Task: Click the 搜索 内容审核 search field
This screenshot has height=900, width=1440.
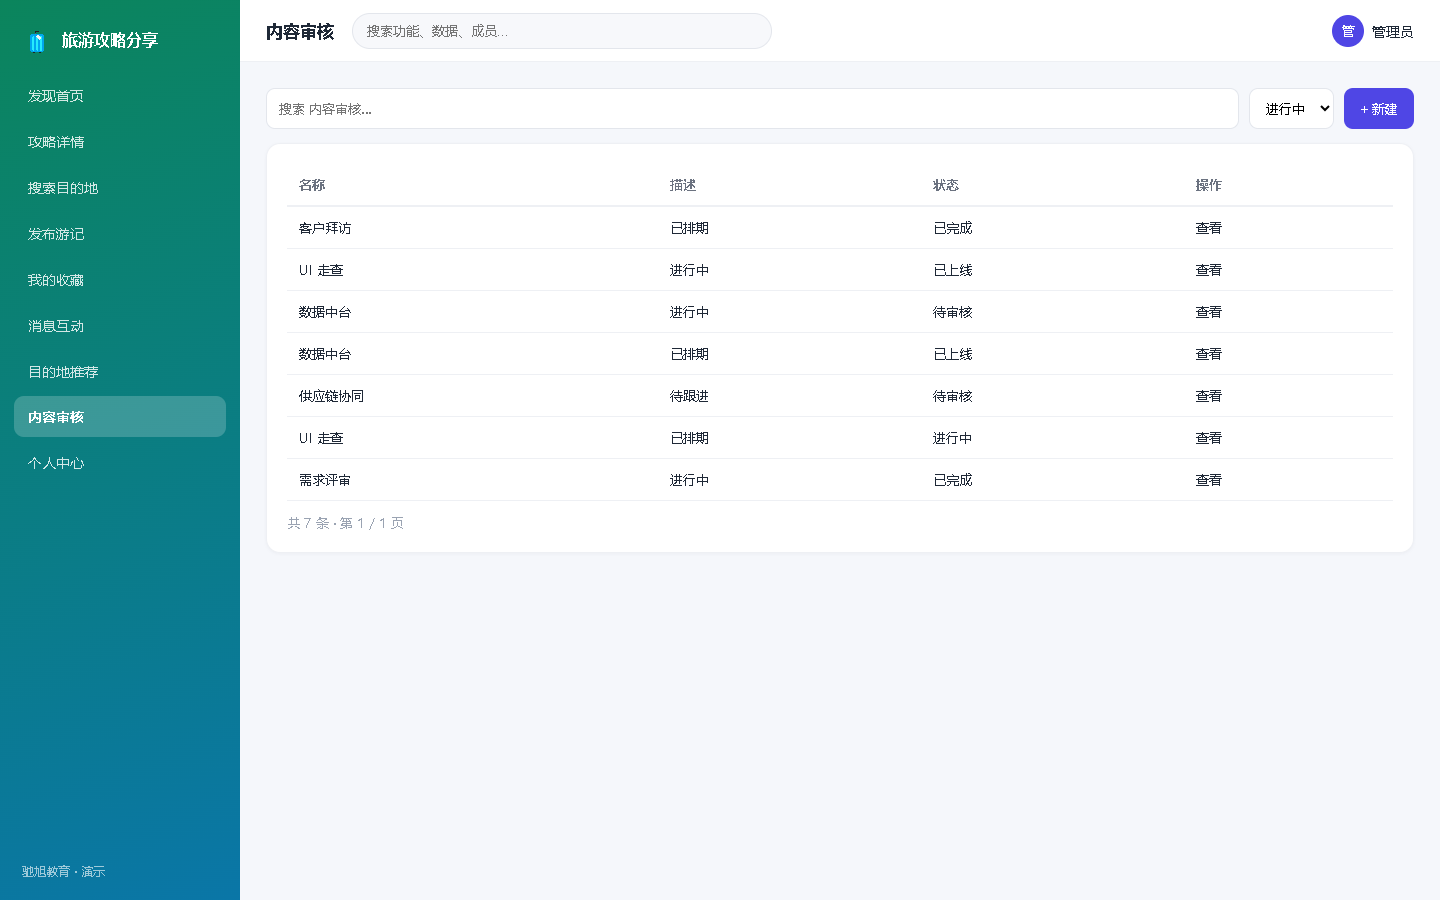Action: point(752,109)
